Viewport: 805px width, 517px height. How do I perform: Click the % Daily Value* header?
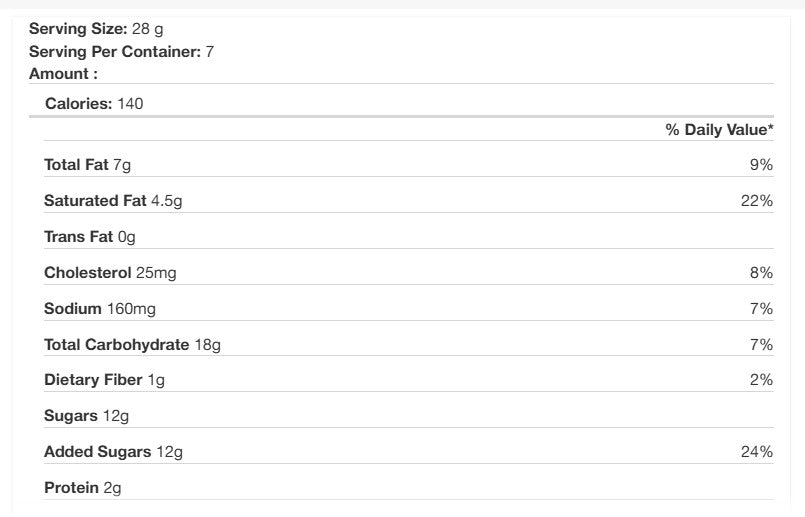[x=719, y=130]
